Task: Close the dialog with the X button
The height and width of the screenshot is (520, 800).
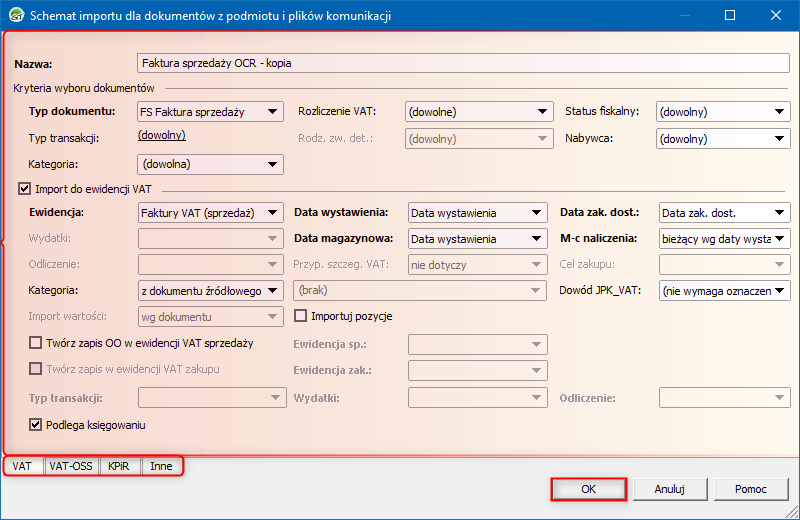Action: coord(776,16)
